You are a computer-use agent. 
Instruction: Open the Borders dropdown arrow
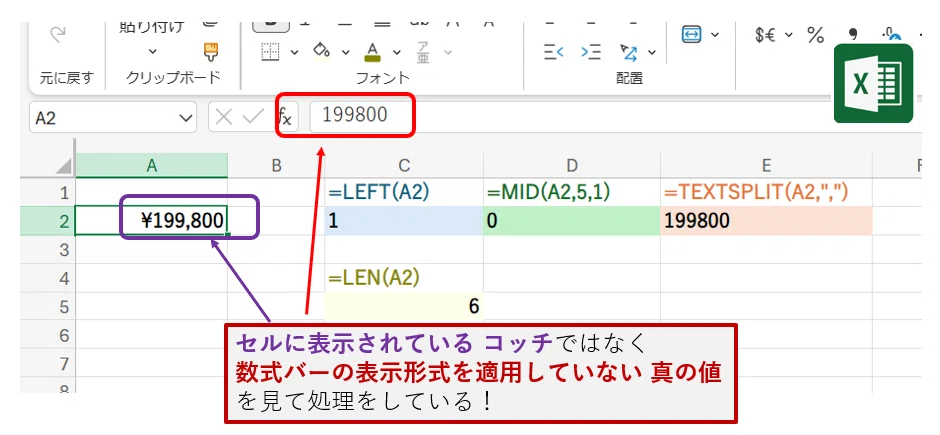point(294,52)
